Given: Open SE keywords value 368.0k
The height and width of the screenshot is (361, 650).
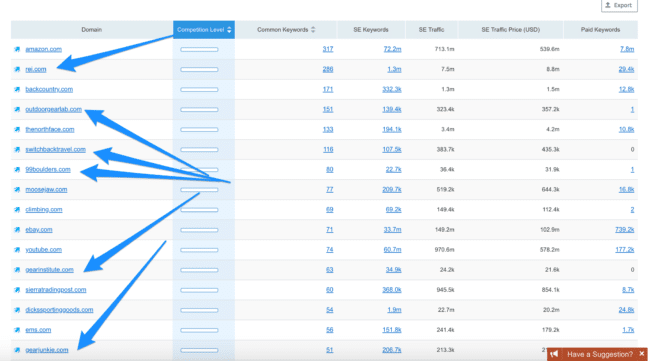Looking at the screenshot, I should [392, 290].
